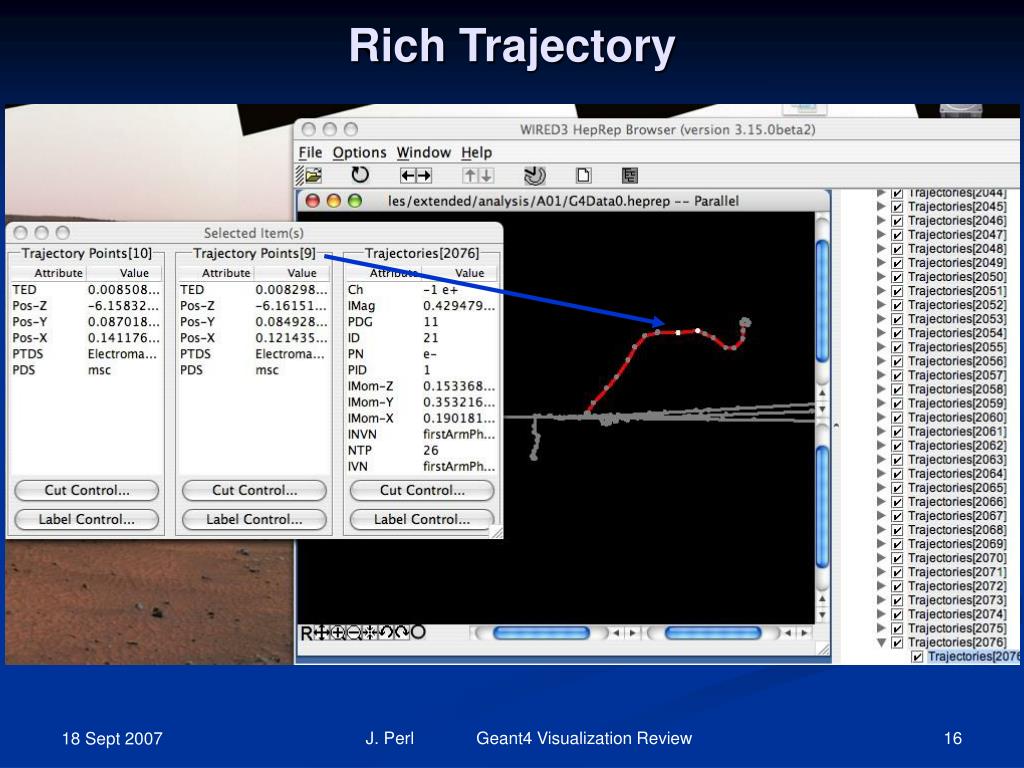This screenshot has height=768, width=1024.
Task: Expand the Trajectories[2074] tree node
Action: pos(881,614)
